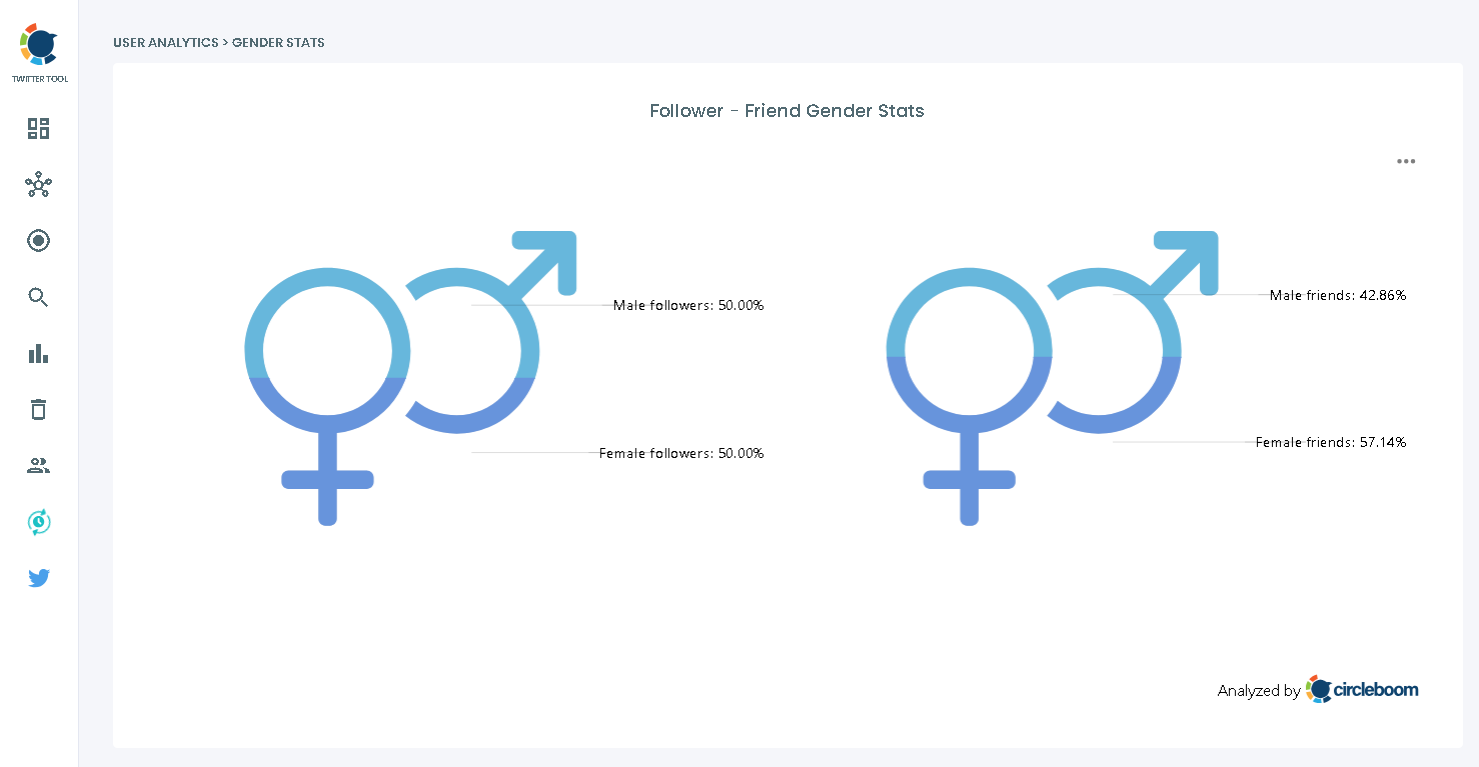Click the Female followers 50.00% label
The width and height of the screenshot is (1479, 767).
click(x=682, y=453)
